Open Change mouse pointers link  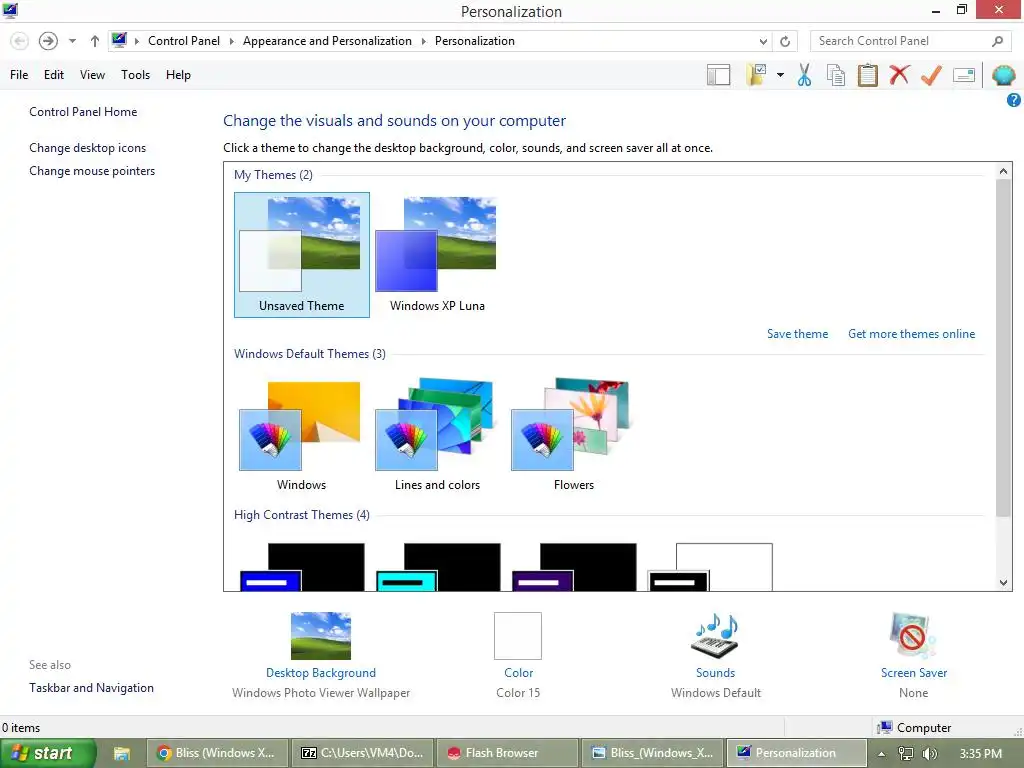point(92,170)
